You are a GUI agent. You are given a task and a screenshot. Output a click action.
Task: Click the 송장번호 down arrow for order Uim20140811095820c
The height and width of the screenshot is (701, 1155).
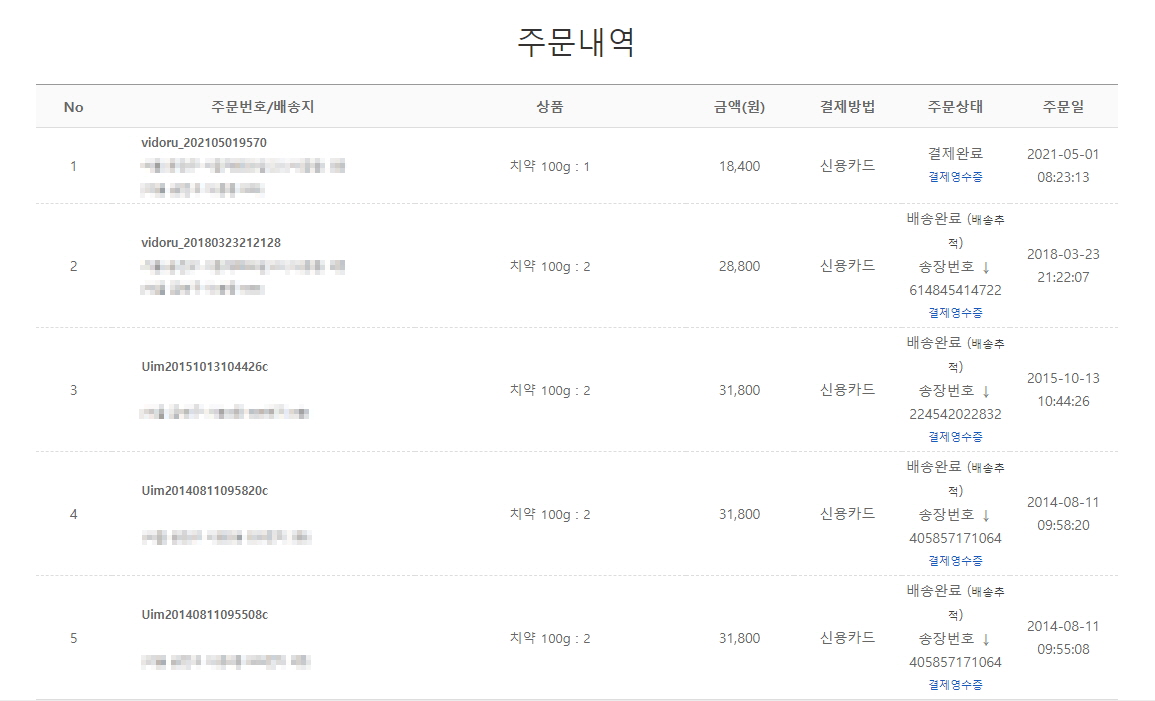(x=985, y=515)
